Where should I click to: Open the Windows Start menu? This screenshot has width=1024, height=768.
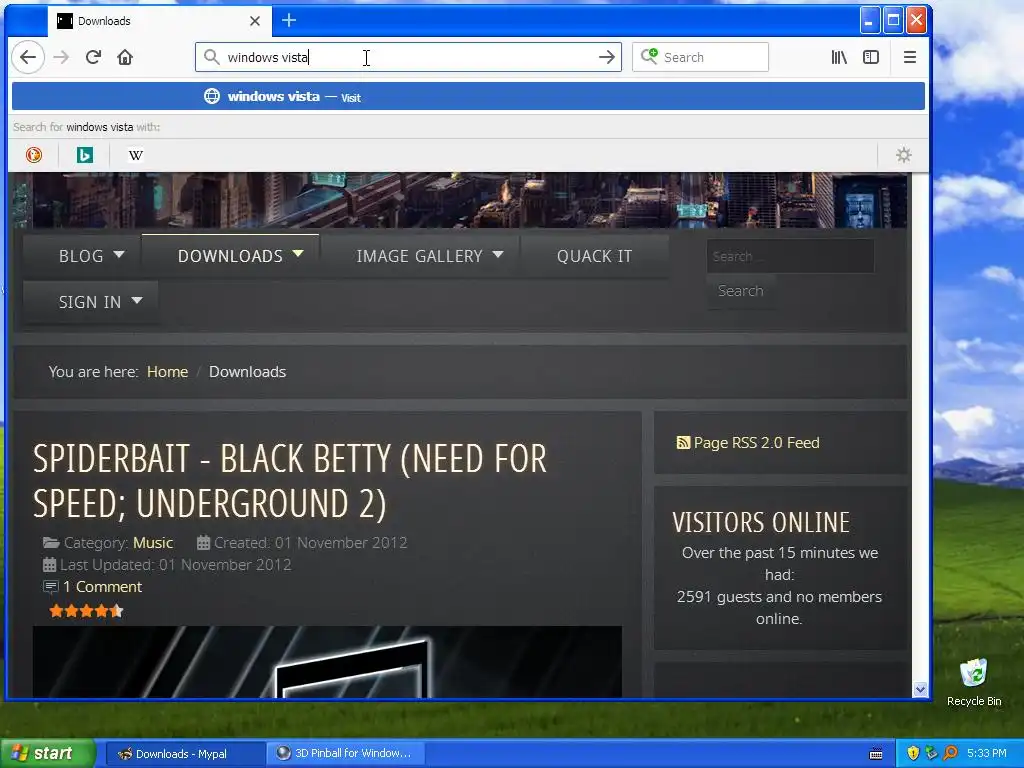click(47, 753)
